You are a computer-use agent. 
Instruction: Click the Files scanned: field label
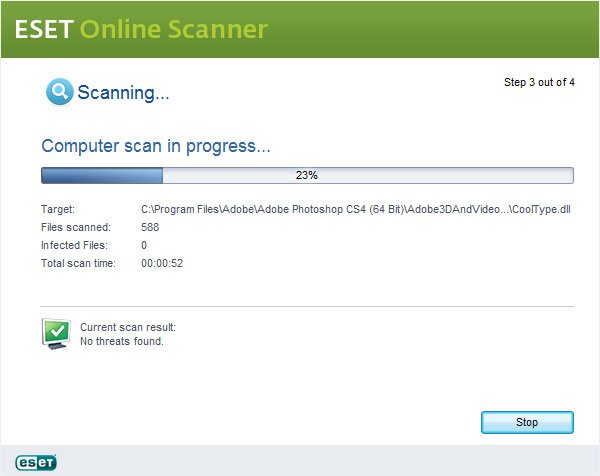75,227
